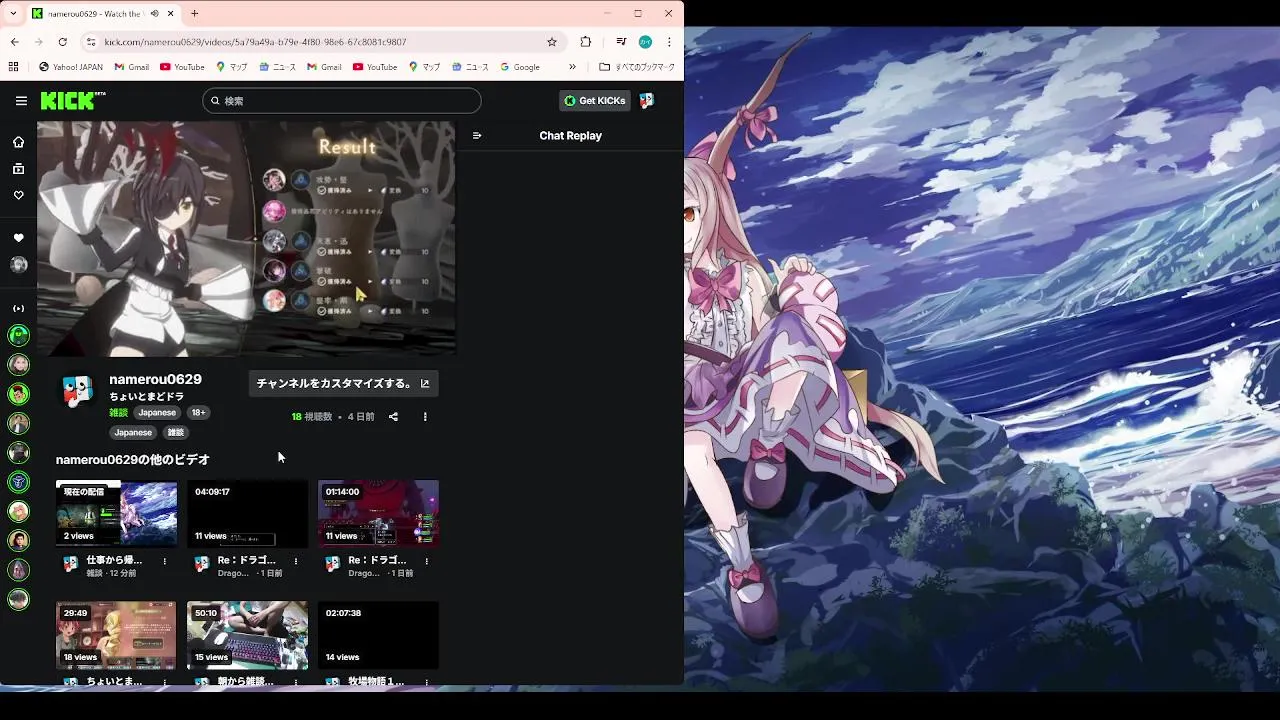Screen dimensions: 1280x720
Task: Click the namerou0629の他のビデオ heading
Action: (x=133, y=460)
